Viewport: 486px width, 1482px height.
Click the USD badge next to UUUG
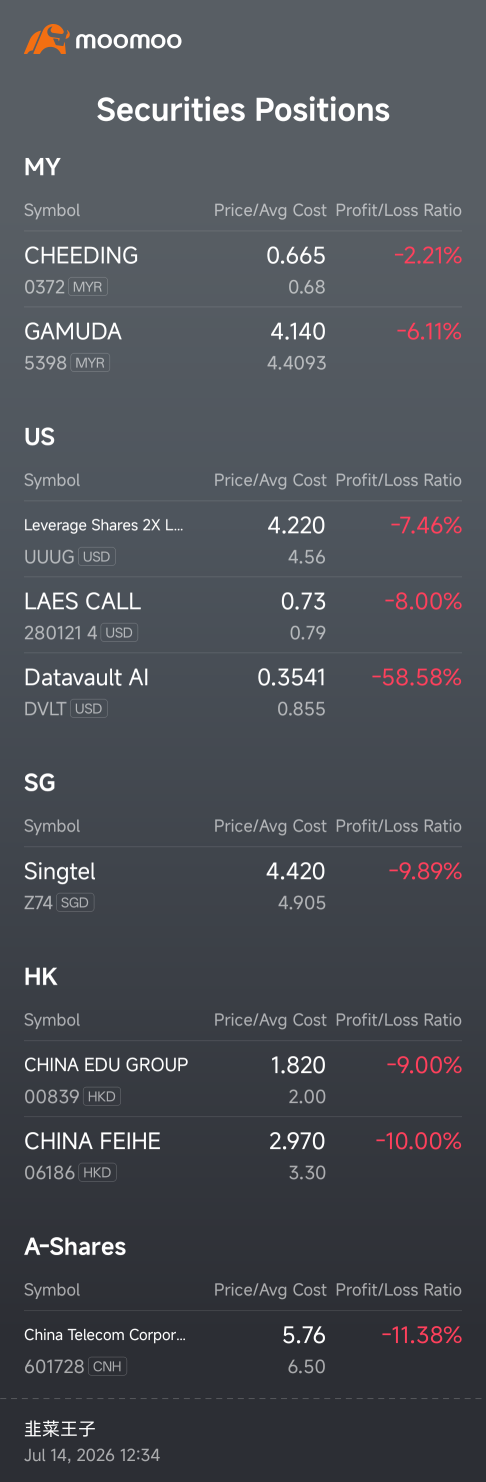97,557
